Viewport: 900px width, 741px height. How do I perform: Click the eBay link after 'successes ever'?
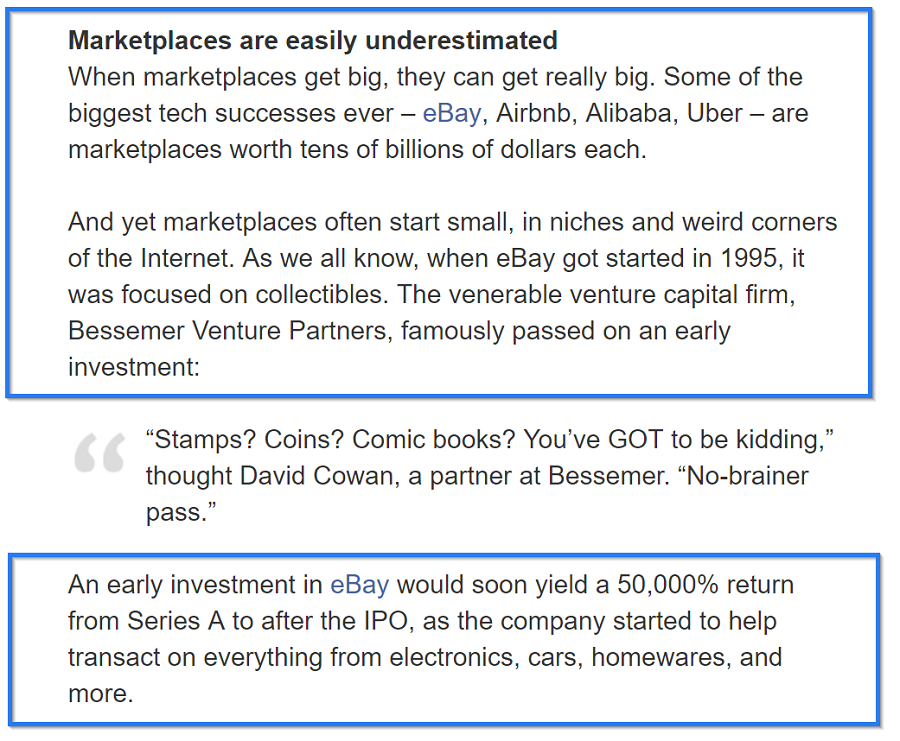[x=451, y=113]
